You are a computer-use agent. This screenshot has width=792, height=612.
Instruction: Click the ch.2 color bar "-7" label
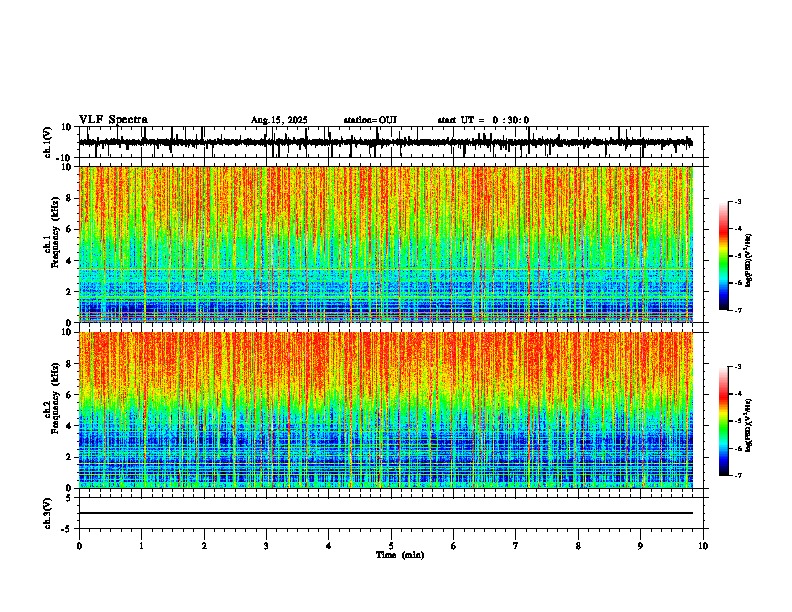pos(738,476)
